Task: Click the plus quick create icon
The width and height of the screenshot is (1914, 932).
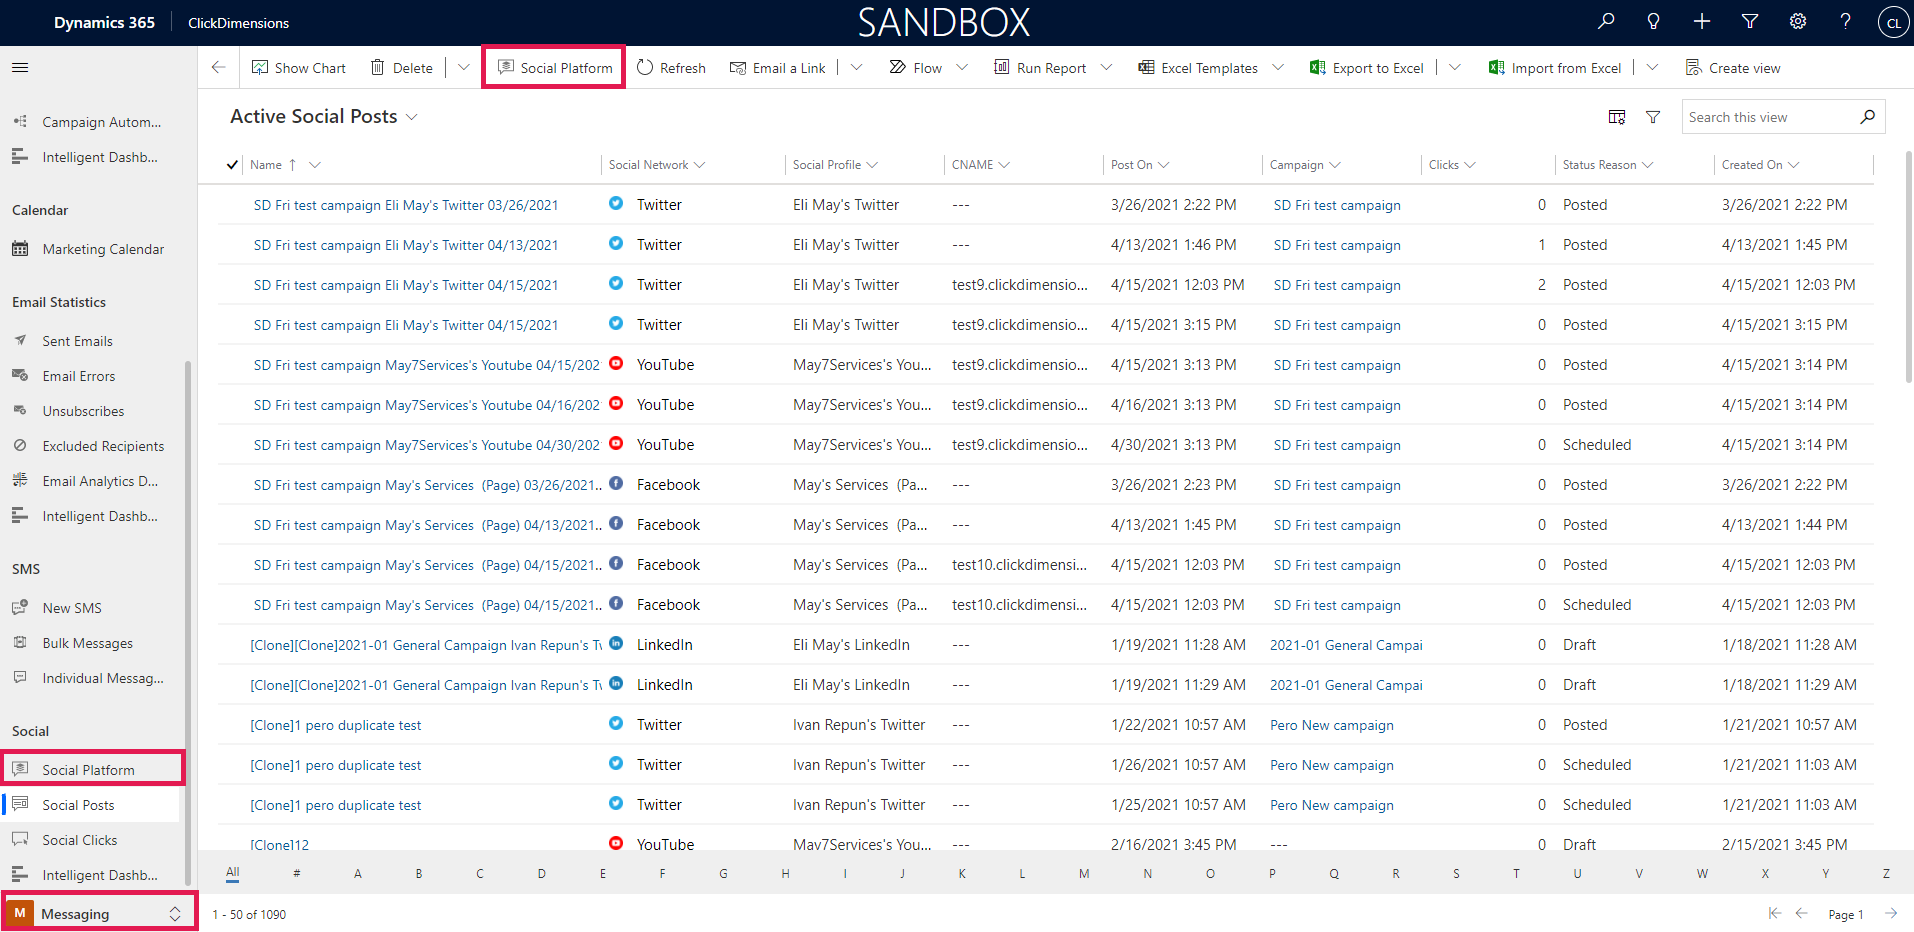Action: click(1702, 21)
